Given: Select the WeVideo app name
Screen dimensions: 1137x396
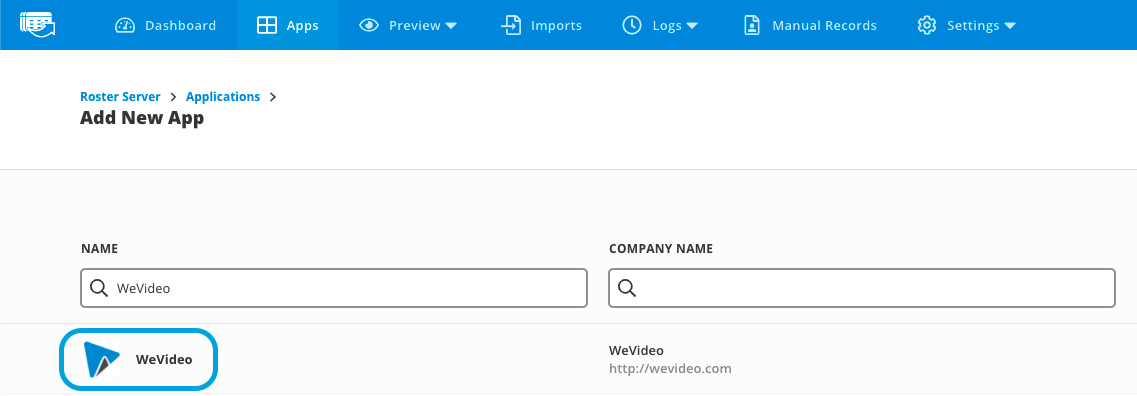Looking at the screenshot, I should [x=164, y=359].
